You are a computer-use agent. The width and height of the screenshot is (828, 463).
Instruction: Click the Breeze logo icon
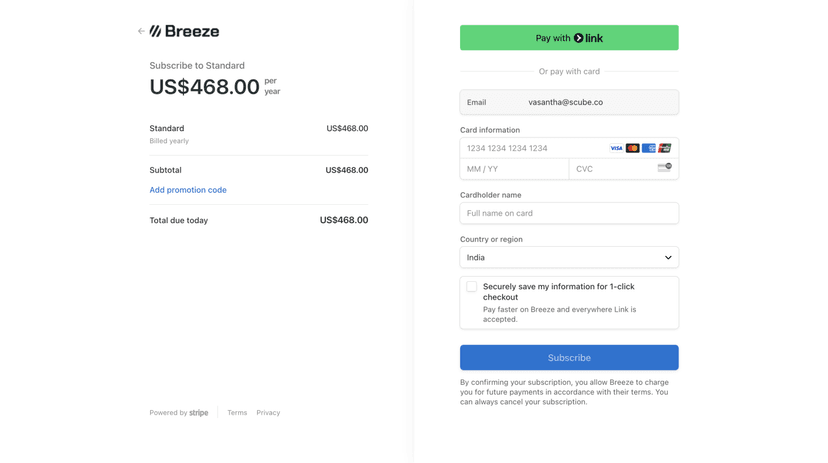[156, 32]
